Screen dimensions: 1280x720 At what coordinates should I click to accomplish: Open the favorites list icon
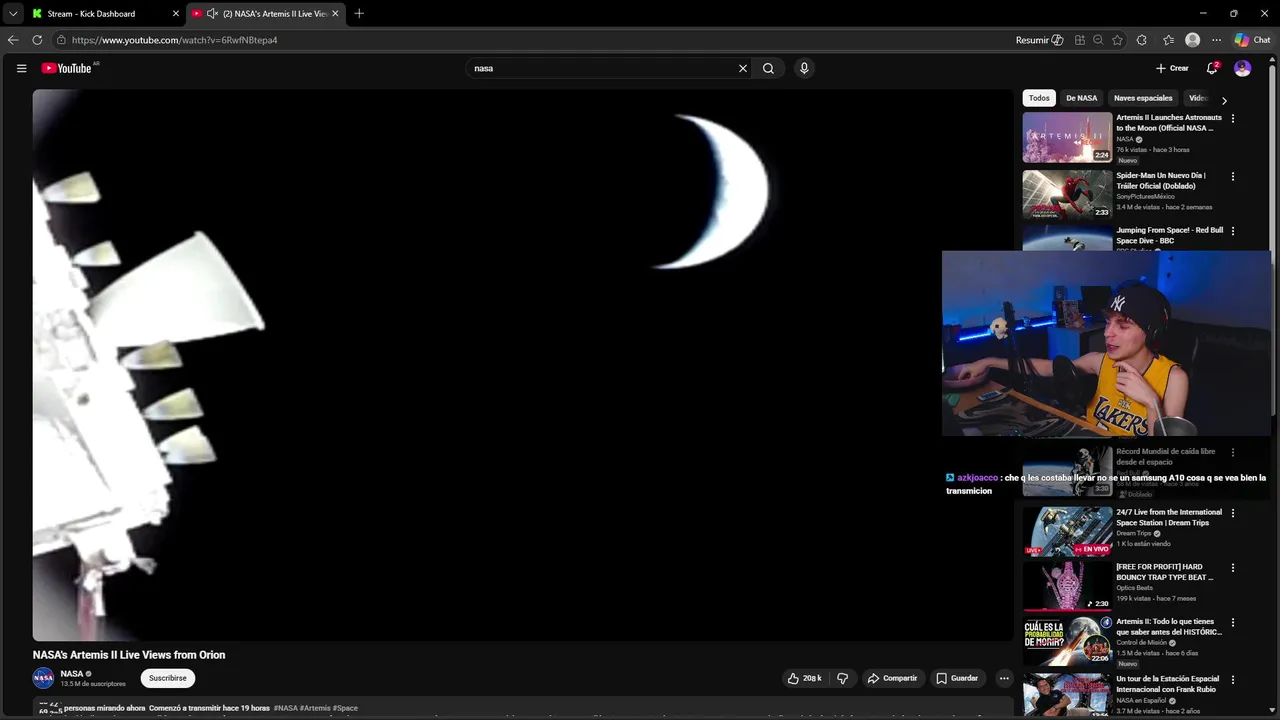click(1168, 40)
